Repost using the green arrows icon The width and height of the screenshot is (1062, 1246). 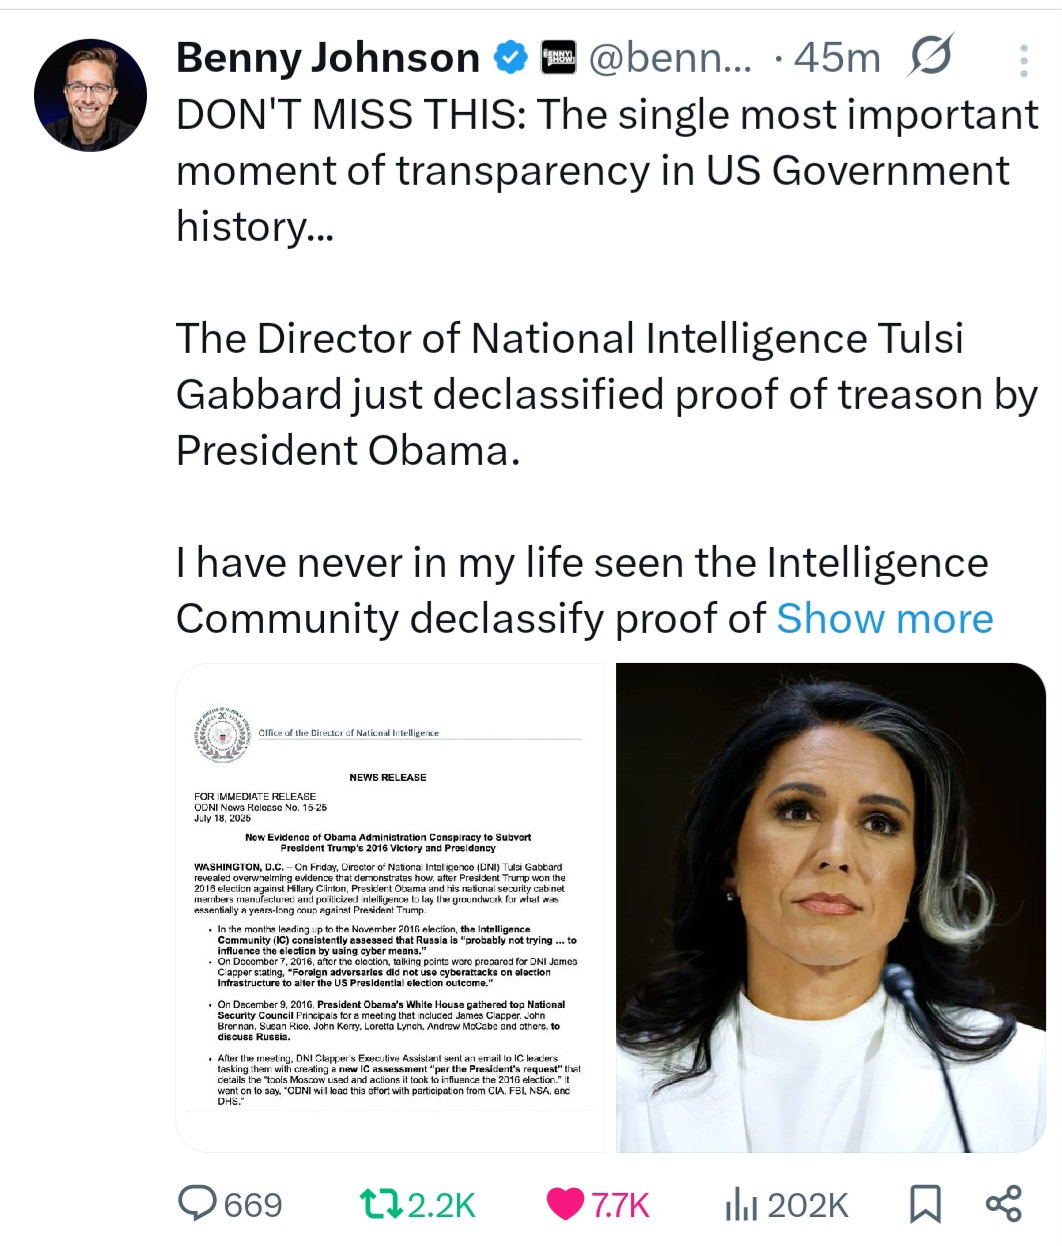[x=380, y=1203]
